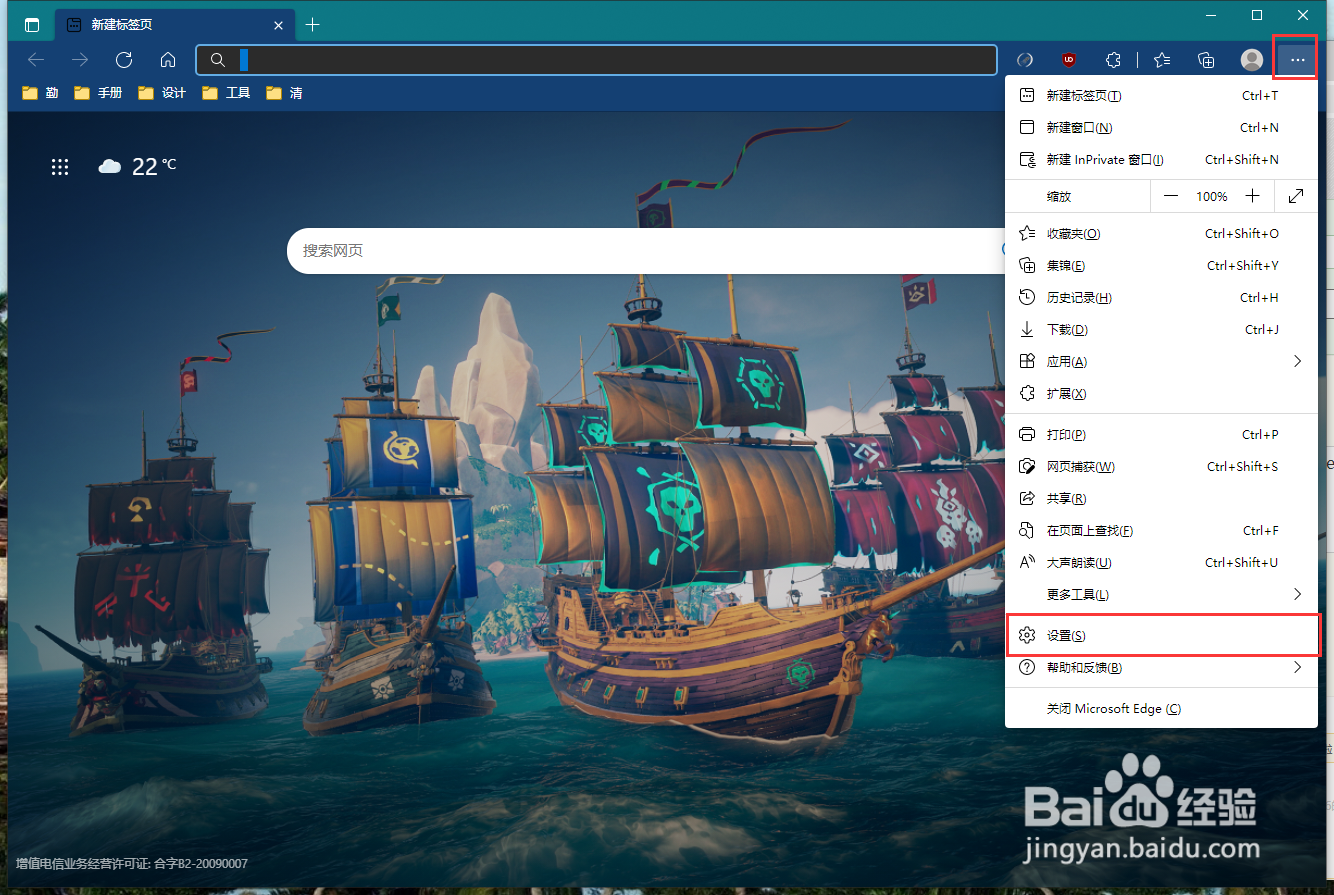Screen dimensions: 1334x895
Task: Click the cloud weather icon
Action: (109, 166)
